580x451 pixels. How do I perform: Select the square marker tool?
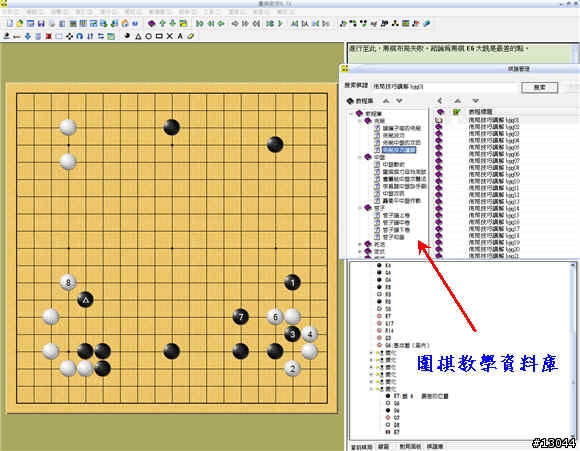tap(159, 36)
